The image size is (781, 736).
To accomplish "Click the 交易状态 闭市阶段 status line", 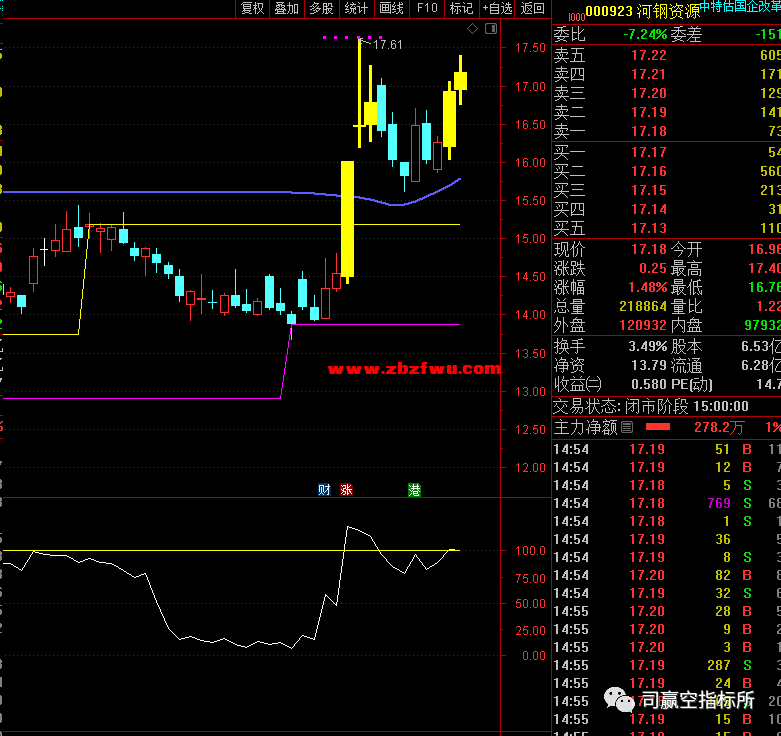I will tap(651, 406).
